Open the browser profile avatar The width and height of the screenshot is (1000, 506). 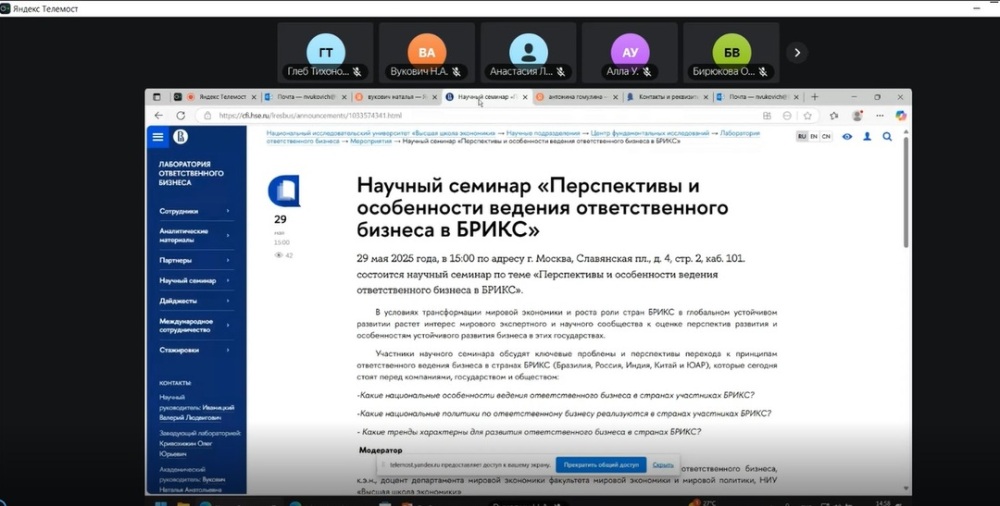(857, 116)
